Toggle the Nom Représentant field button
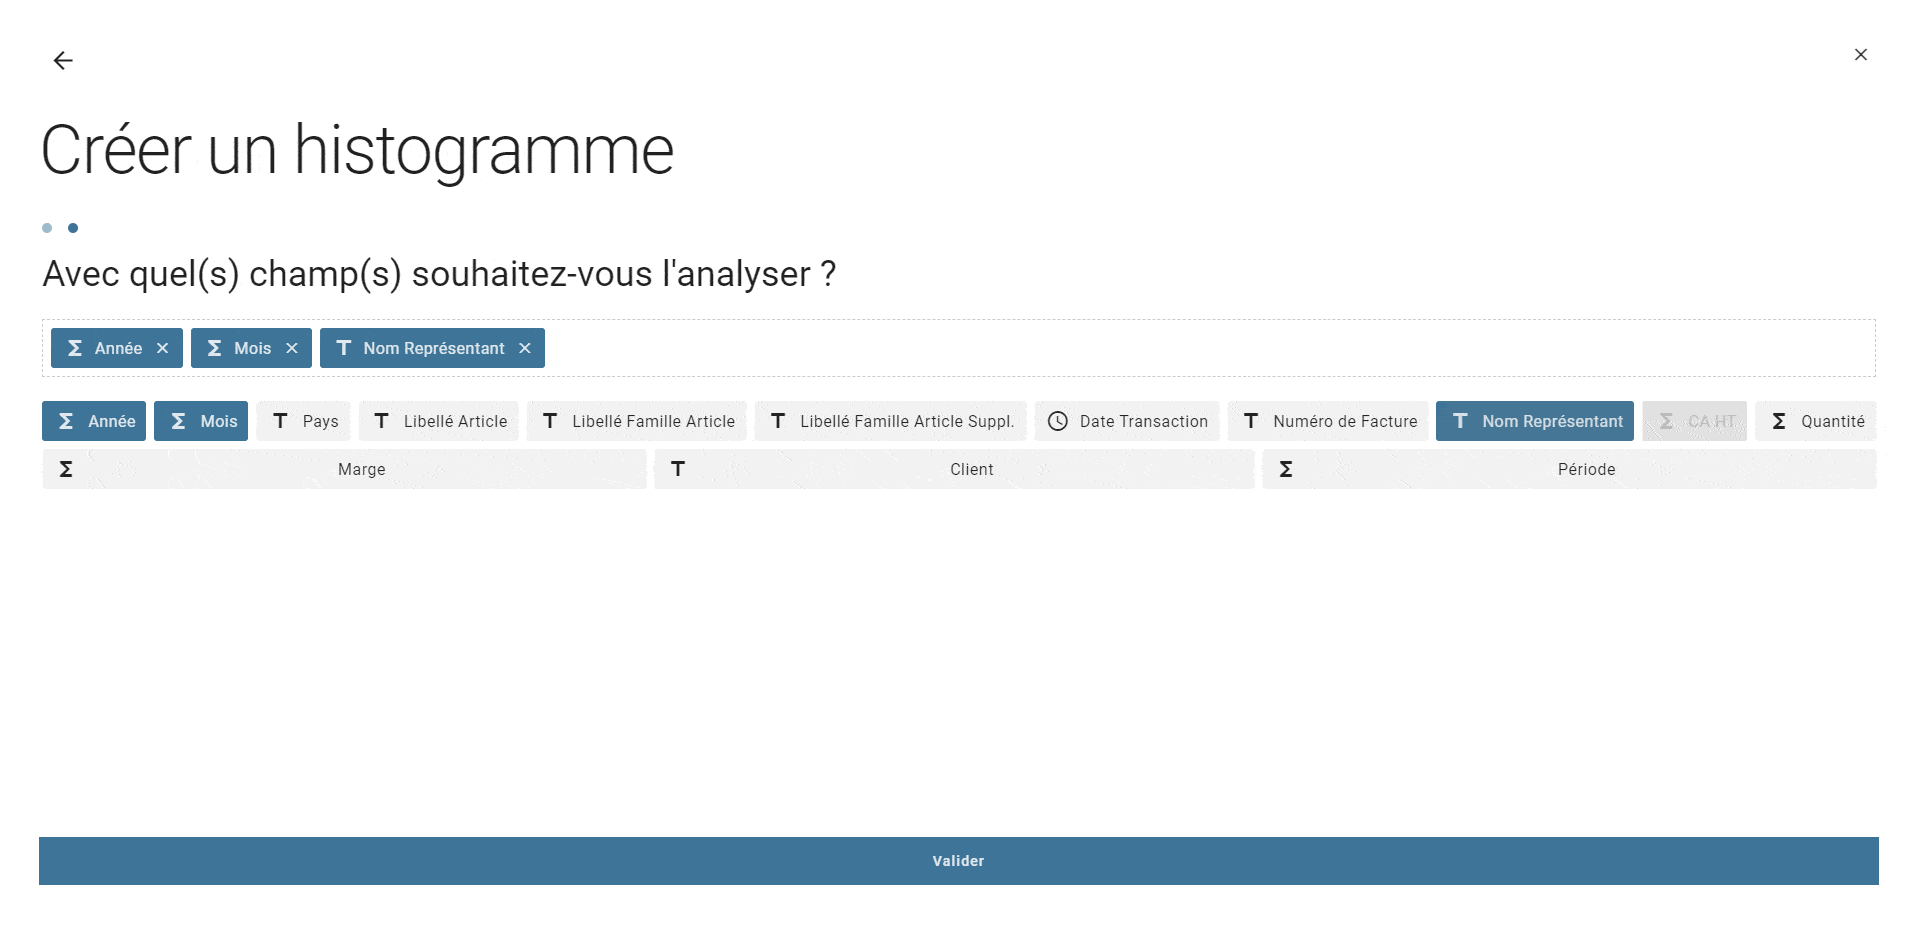The width and height of the screenshot is (1919, 925). [1534, 421]
